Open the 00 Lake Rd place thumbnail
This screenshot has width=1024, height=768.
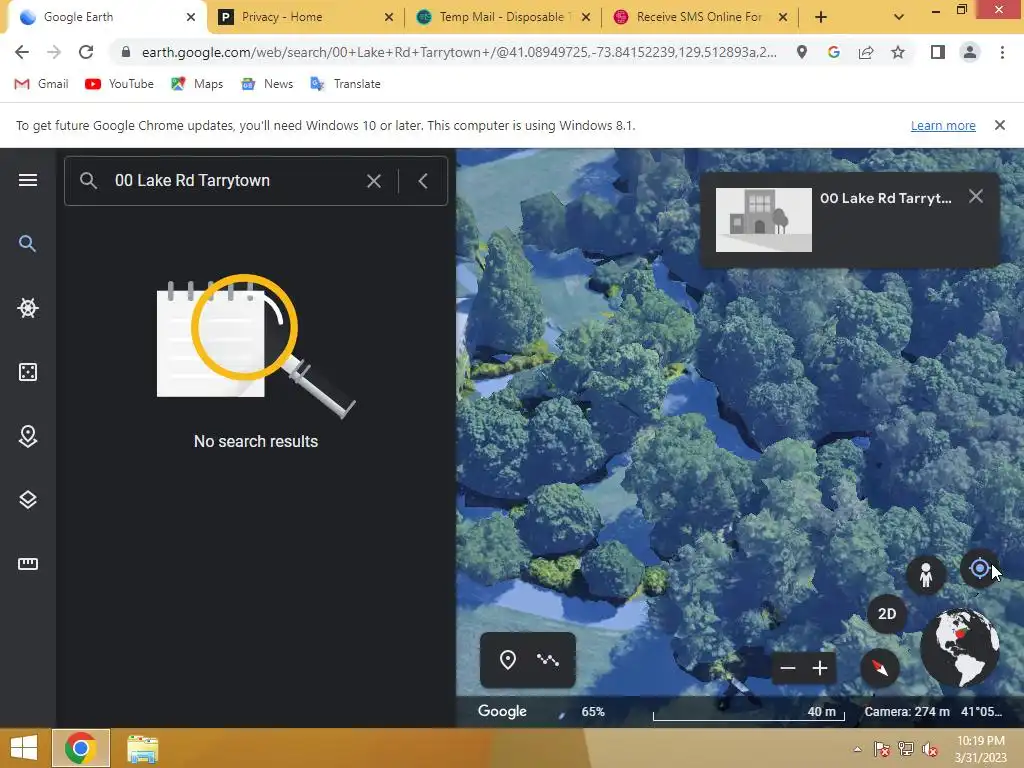coord(763,220)
